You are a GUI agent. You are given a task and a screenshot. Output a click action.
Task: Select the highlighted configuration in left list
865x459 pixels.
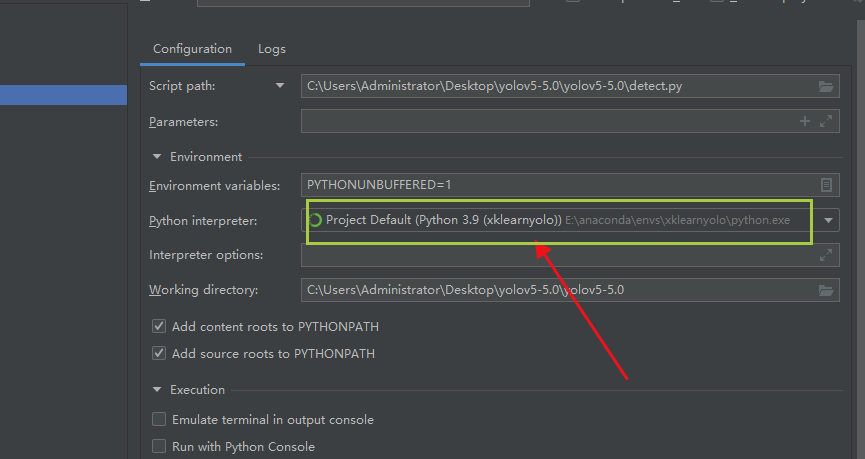pyautogui.click(x=63, y=96)
